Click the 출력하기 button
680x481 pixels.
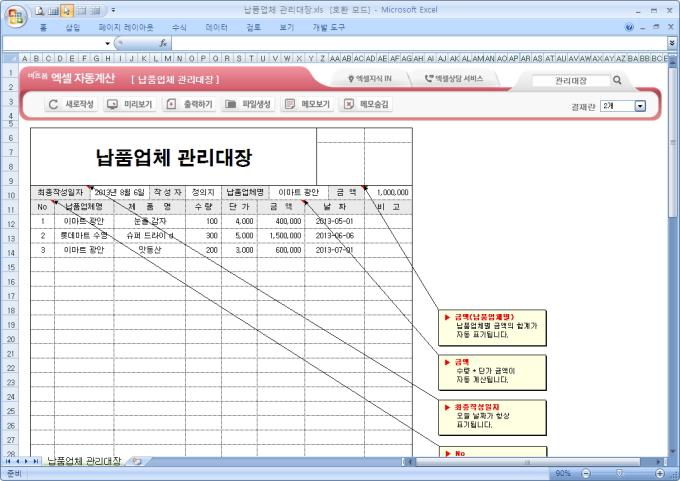[189, 104]
